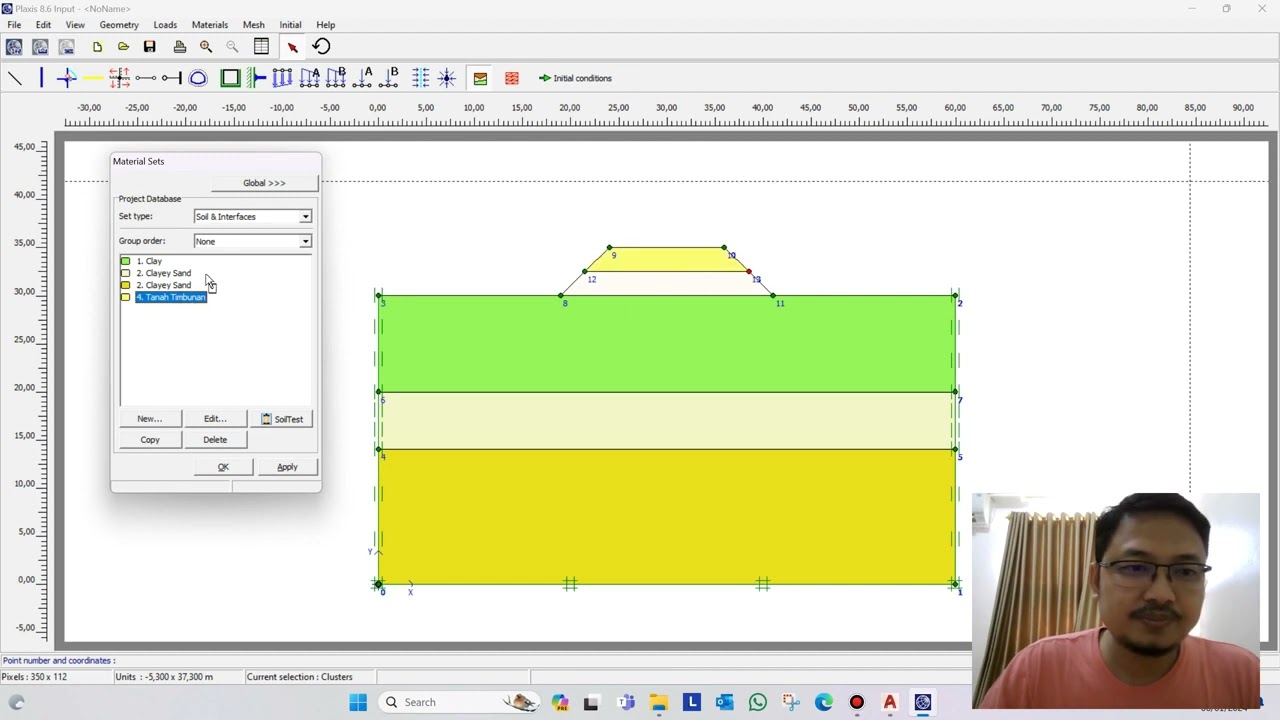Open the Edit menu
1280x720 pixels.
[43, 25]
